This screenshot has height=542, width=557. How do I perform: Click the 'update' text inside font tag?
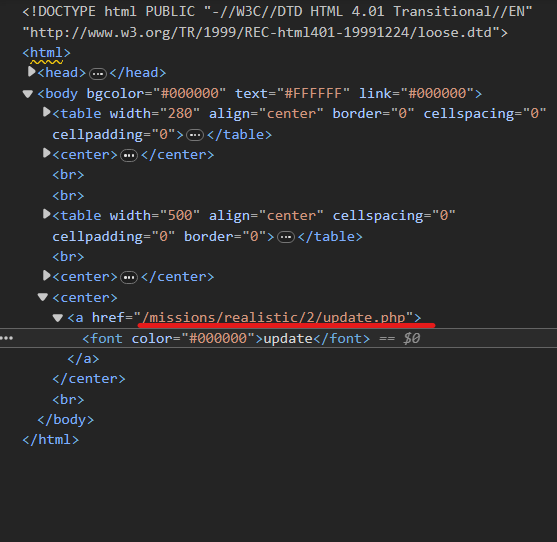pyautogui.click(x=288, y=338)
